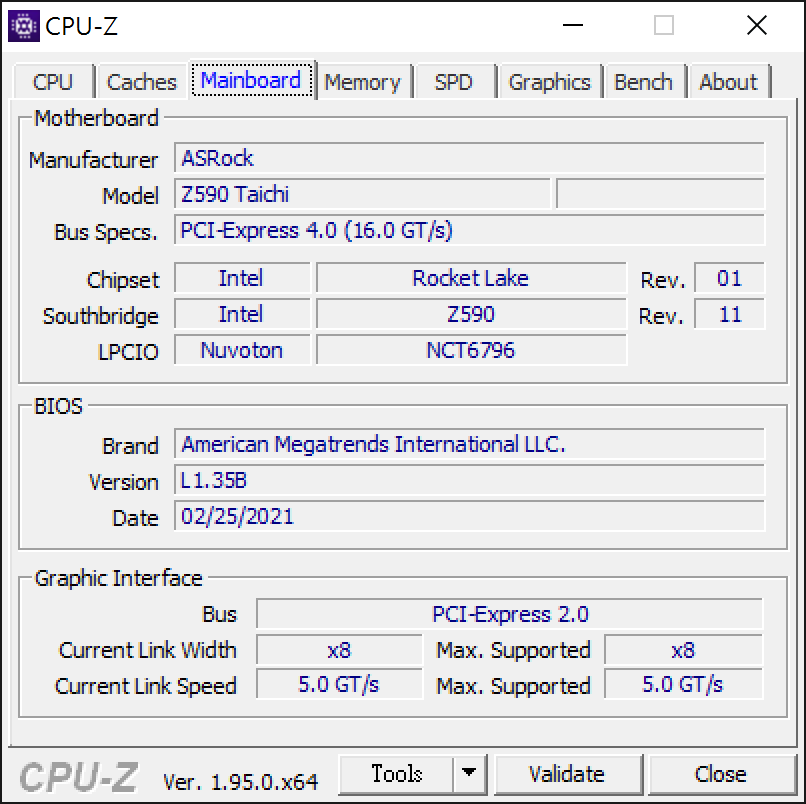Screen dimensions: 806x804
Task: Click the PCI-Express 2.0 graphic bus value
Action: (x=509, y=614)
